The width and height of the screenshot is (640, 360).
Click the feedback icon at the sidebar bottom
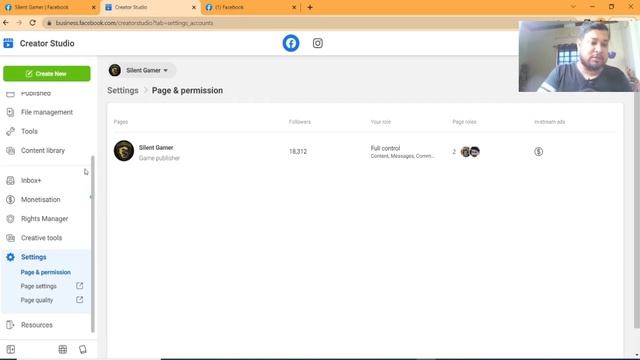tap(83, 349)
